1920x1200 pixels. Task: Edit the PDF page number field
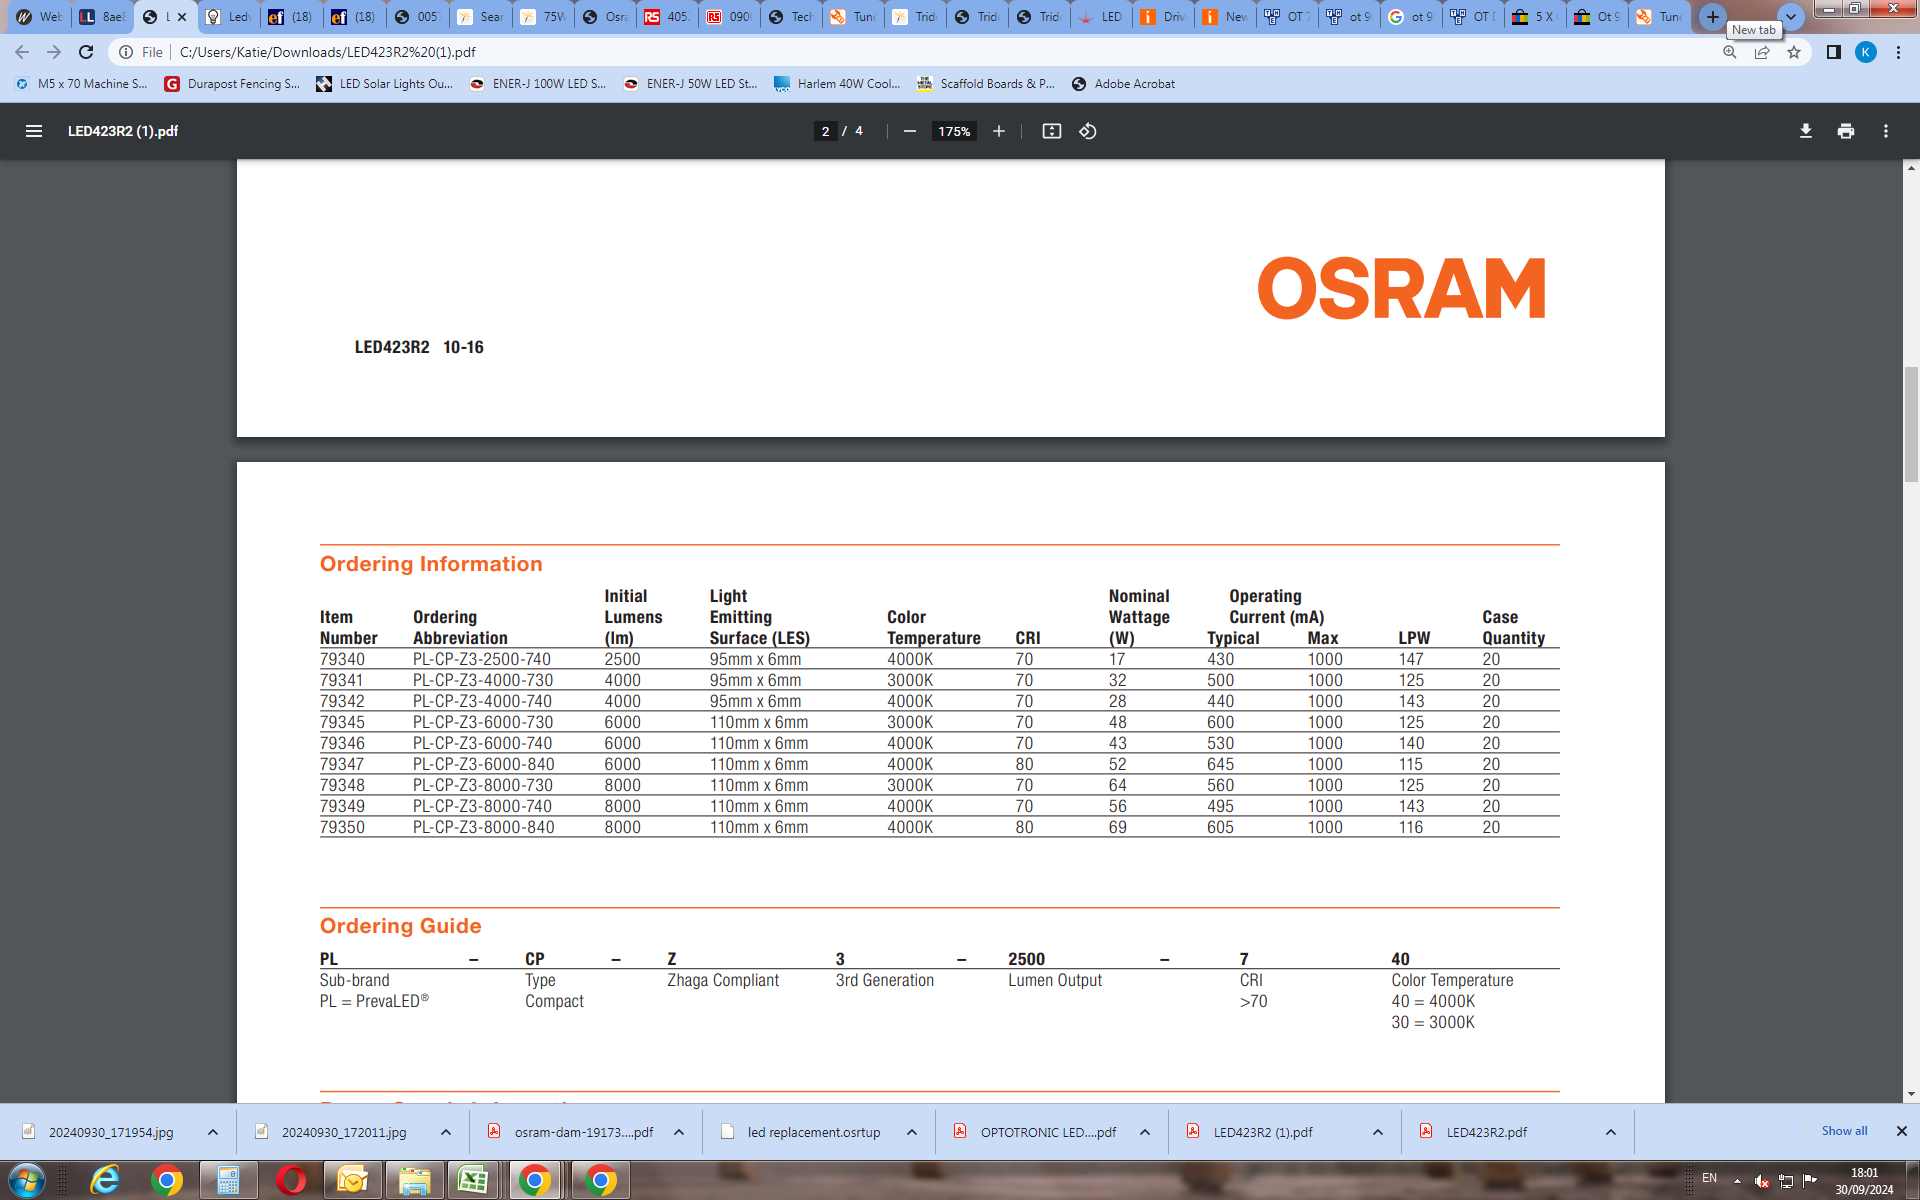click(x=825, y=131)
